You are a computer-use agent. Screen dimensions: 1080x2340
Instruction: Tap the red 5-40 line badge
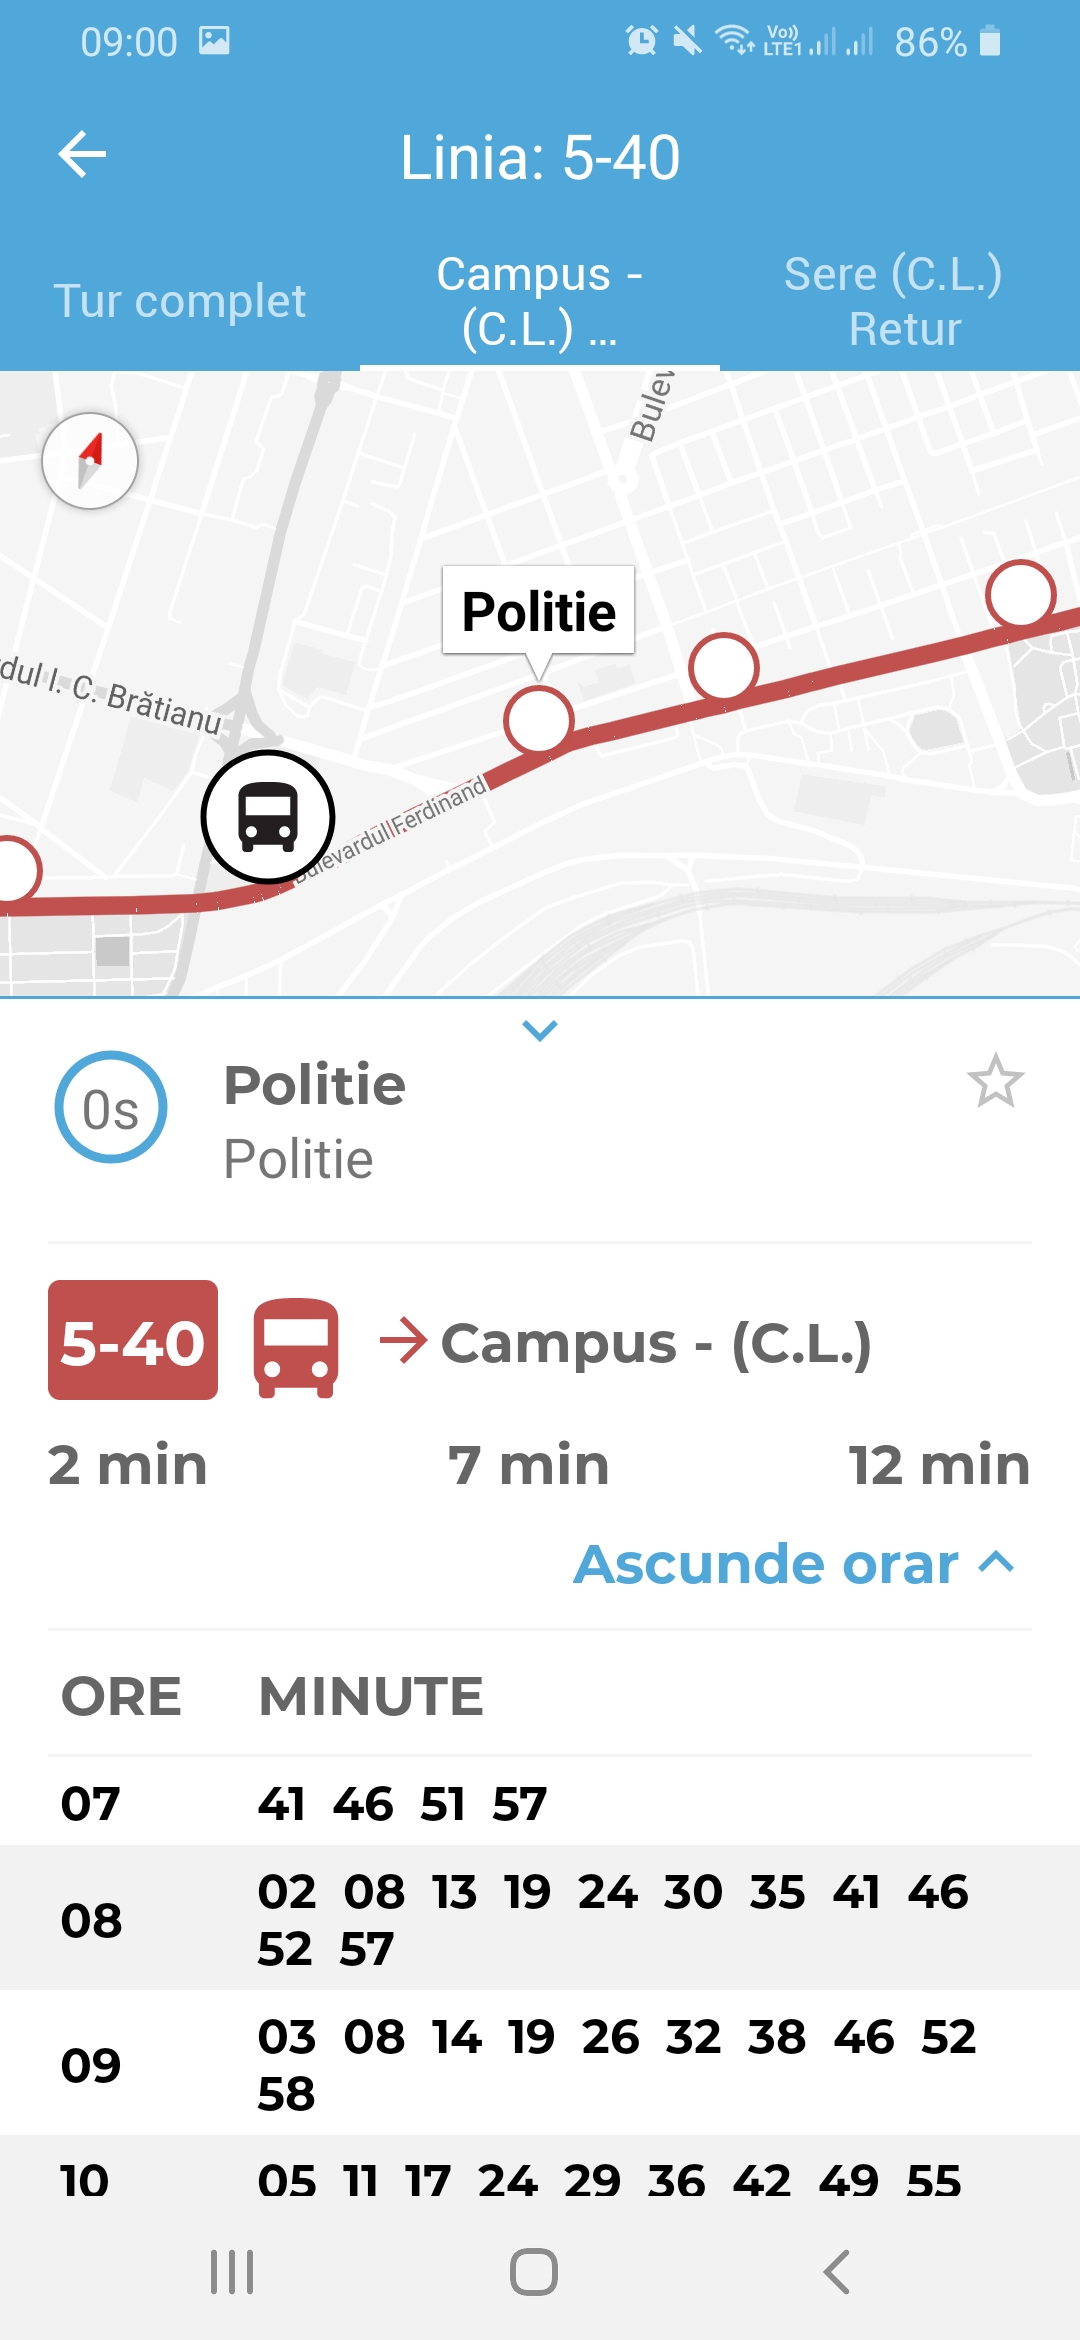(133, 1340)
